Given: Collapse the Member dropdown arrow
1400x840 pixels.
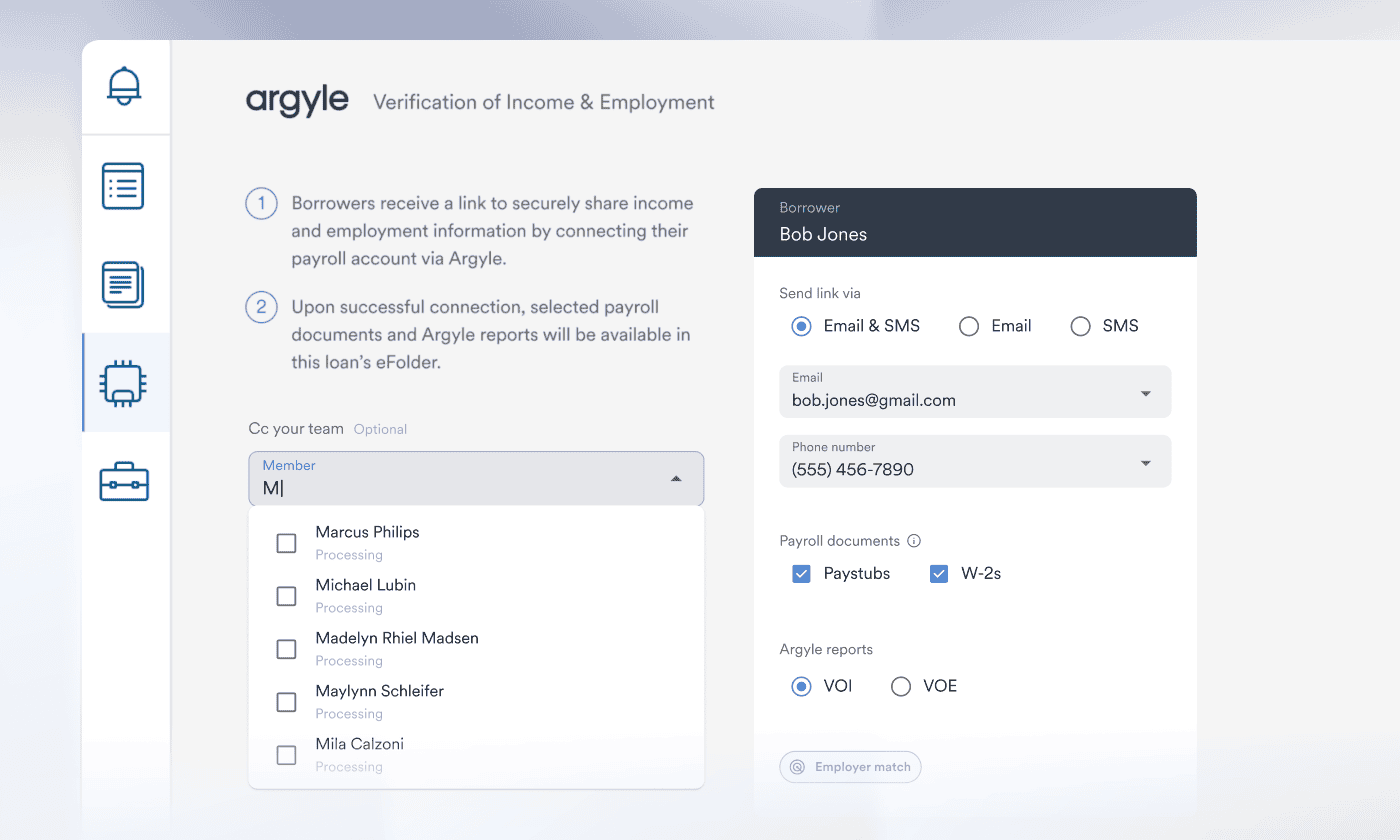Looking at the screenshot, I should pos(677,479).
